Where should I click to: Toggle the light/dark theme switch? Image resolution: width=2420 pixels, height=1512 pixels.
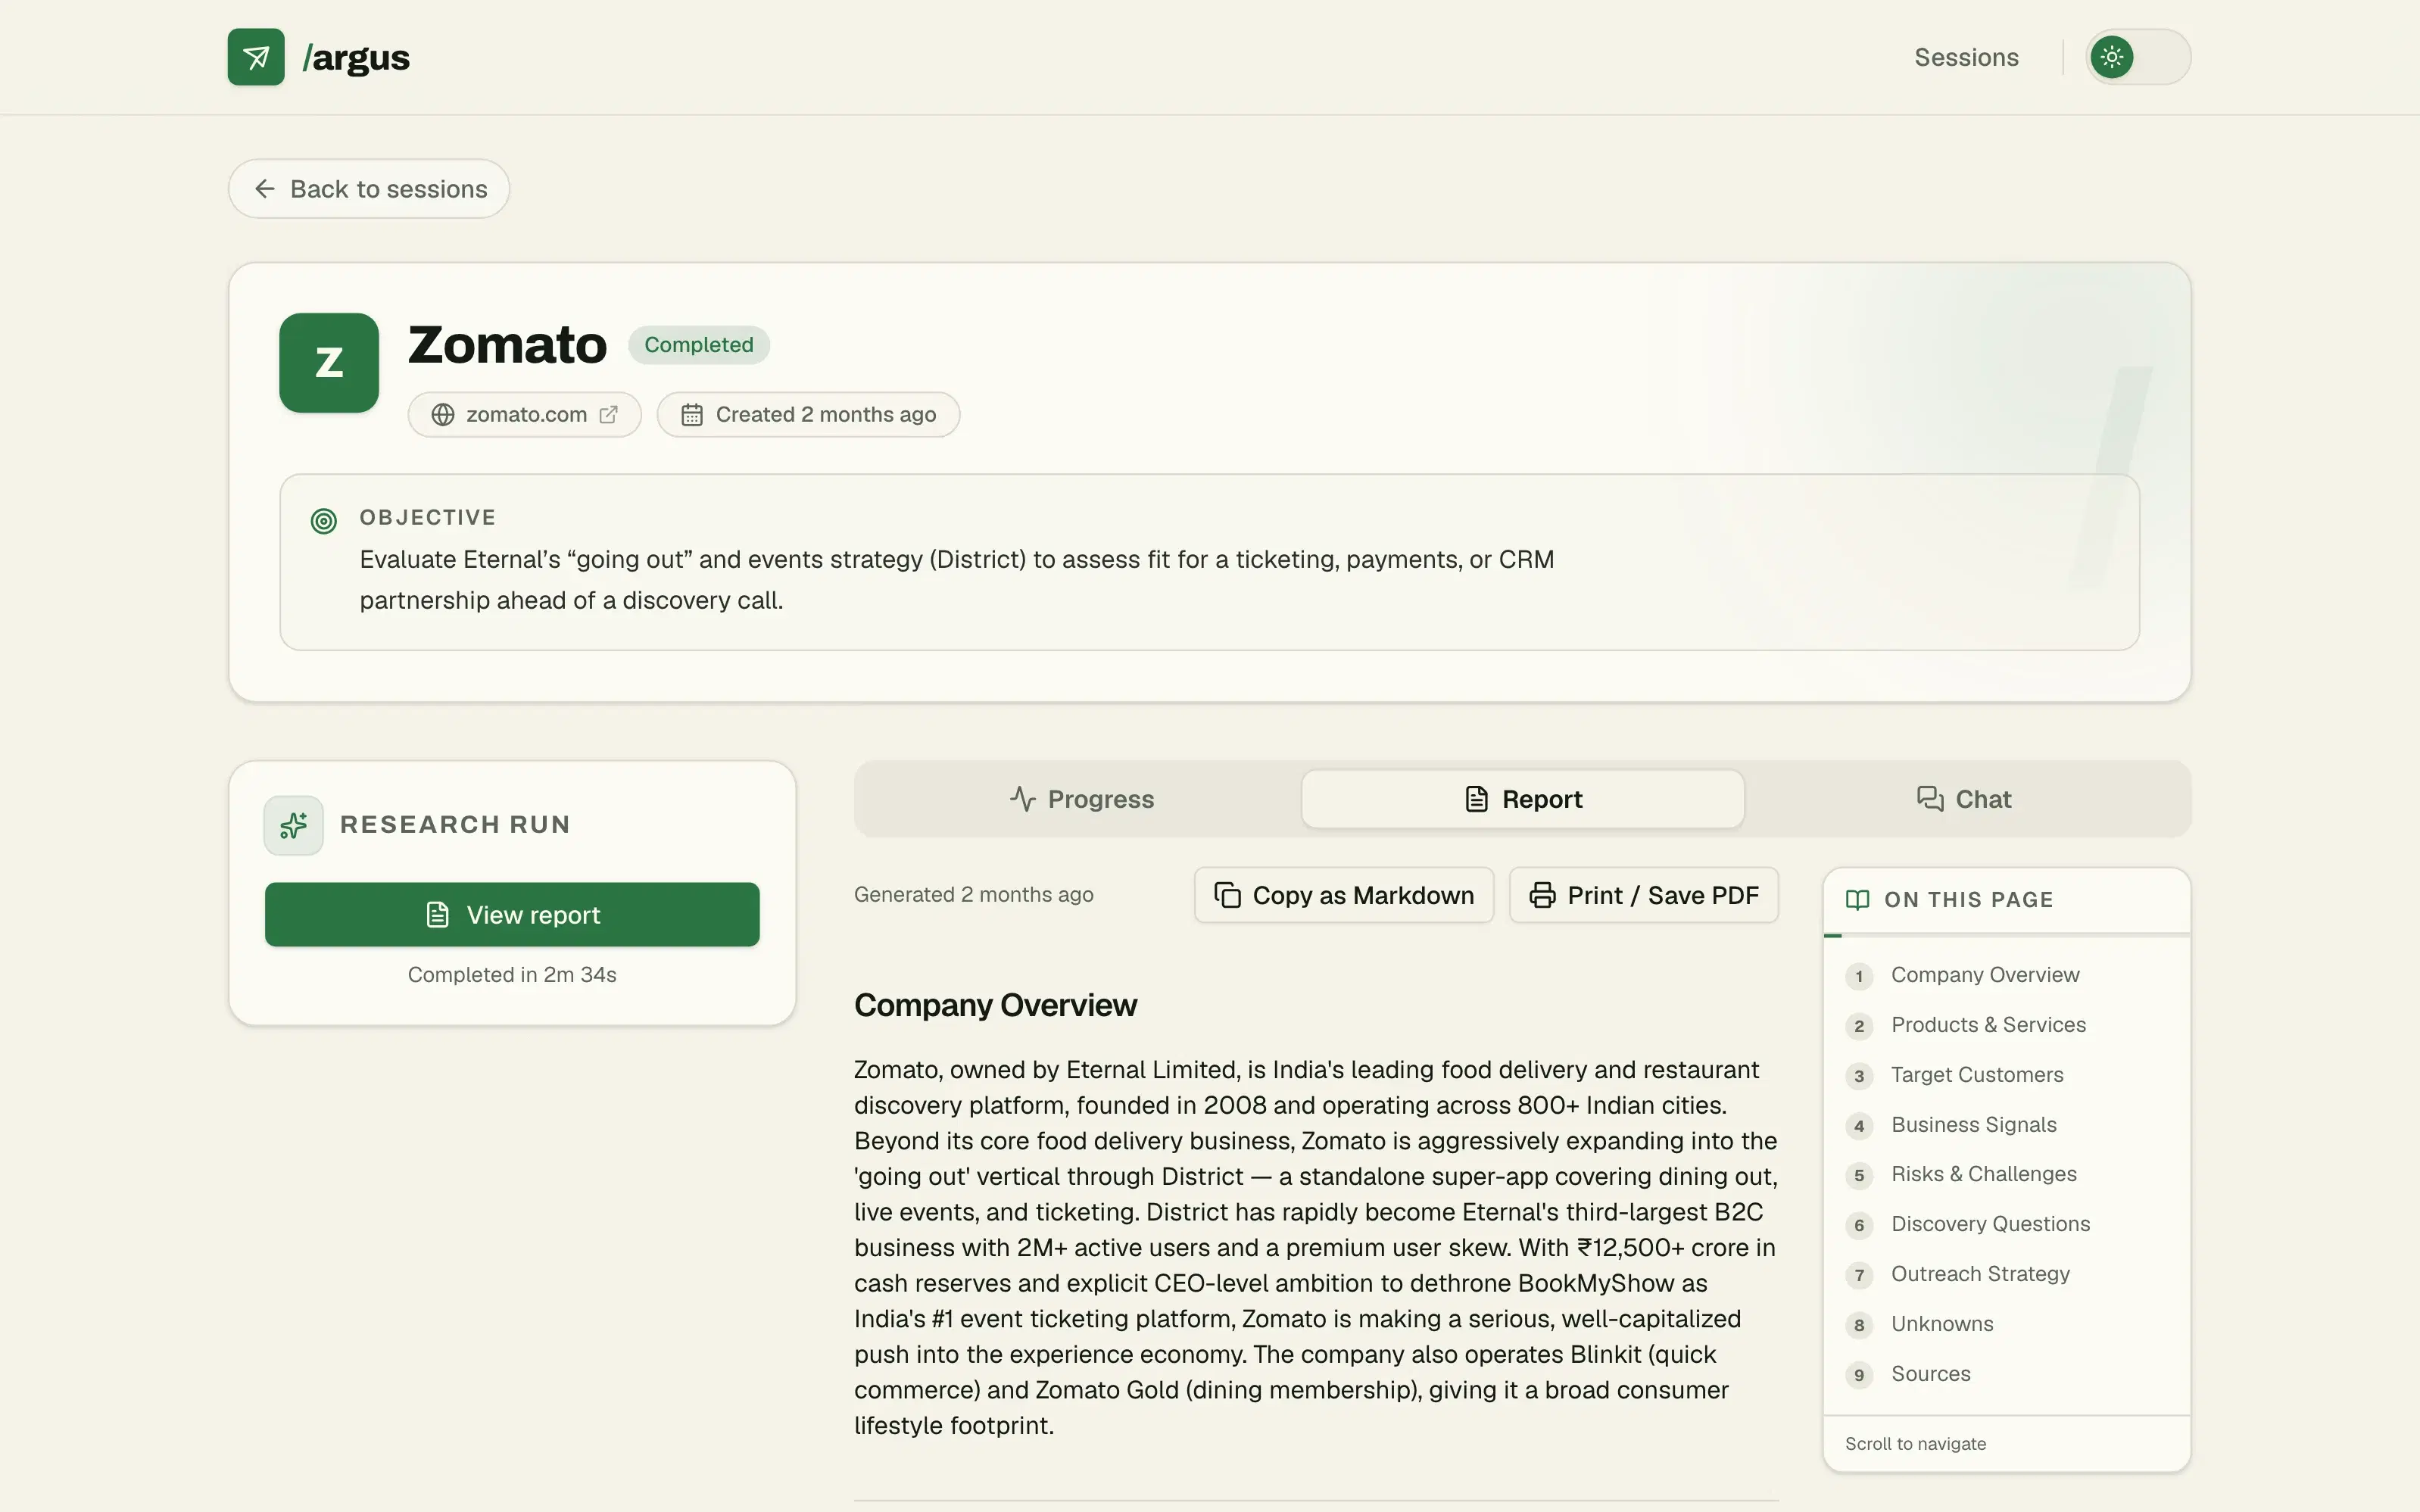(2138, 57)
